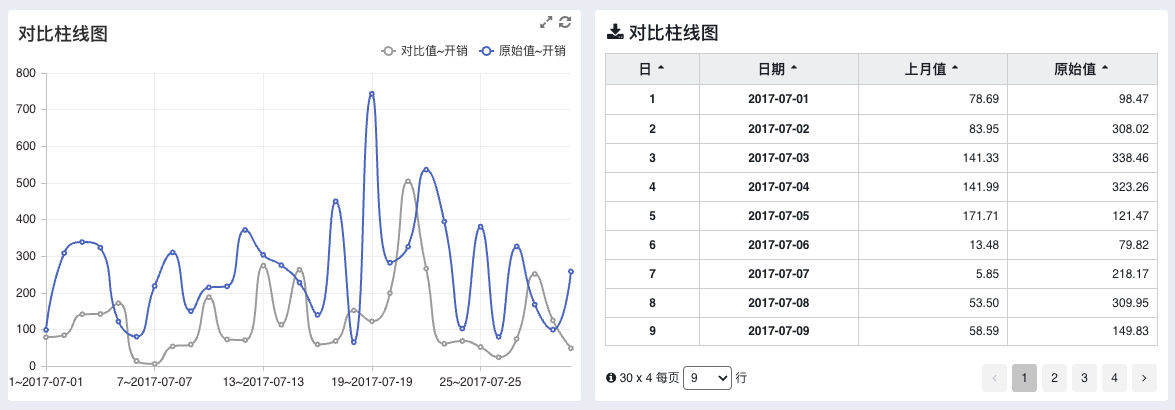Viewport: 1175px width, 410px height.
Task: Open page 3 of the table
Action: coord(1084,379)
